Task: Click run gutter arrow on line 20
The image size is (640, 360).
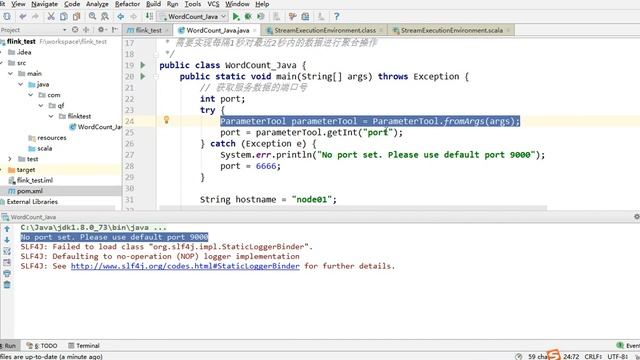Action: tap(143, 76)
